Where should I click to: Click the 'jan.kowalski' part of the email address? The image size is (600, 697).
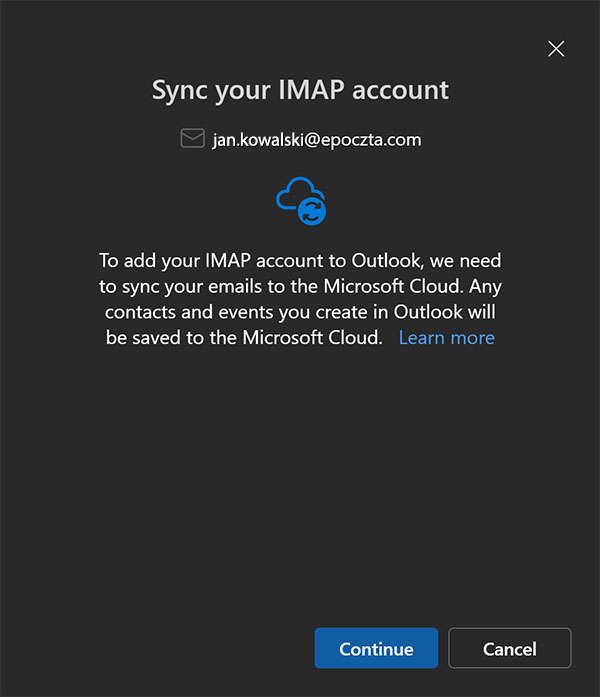[x=252, y=140]
